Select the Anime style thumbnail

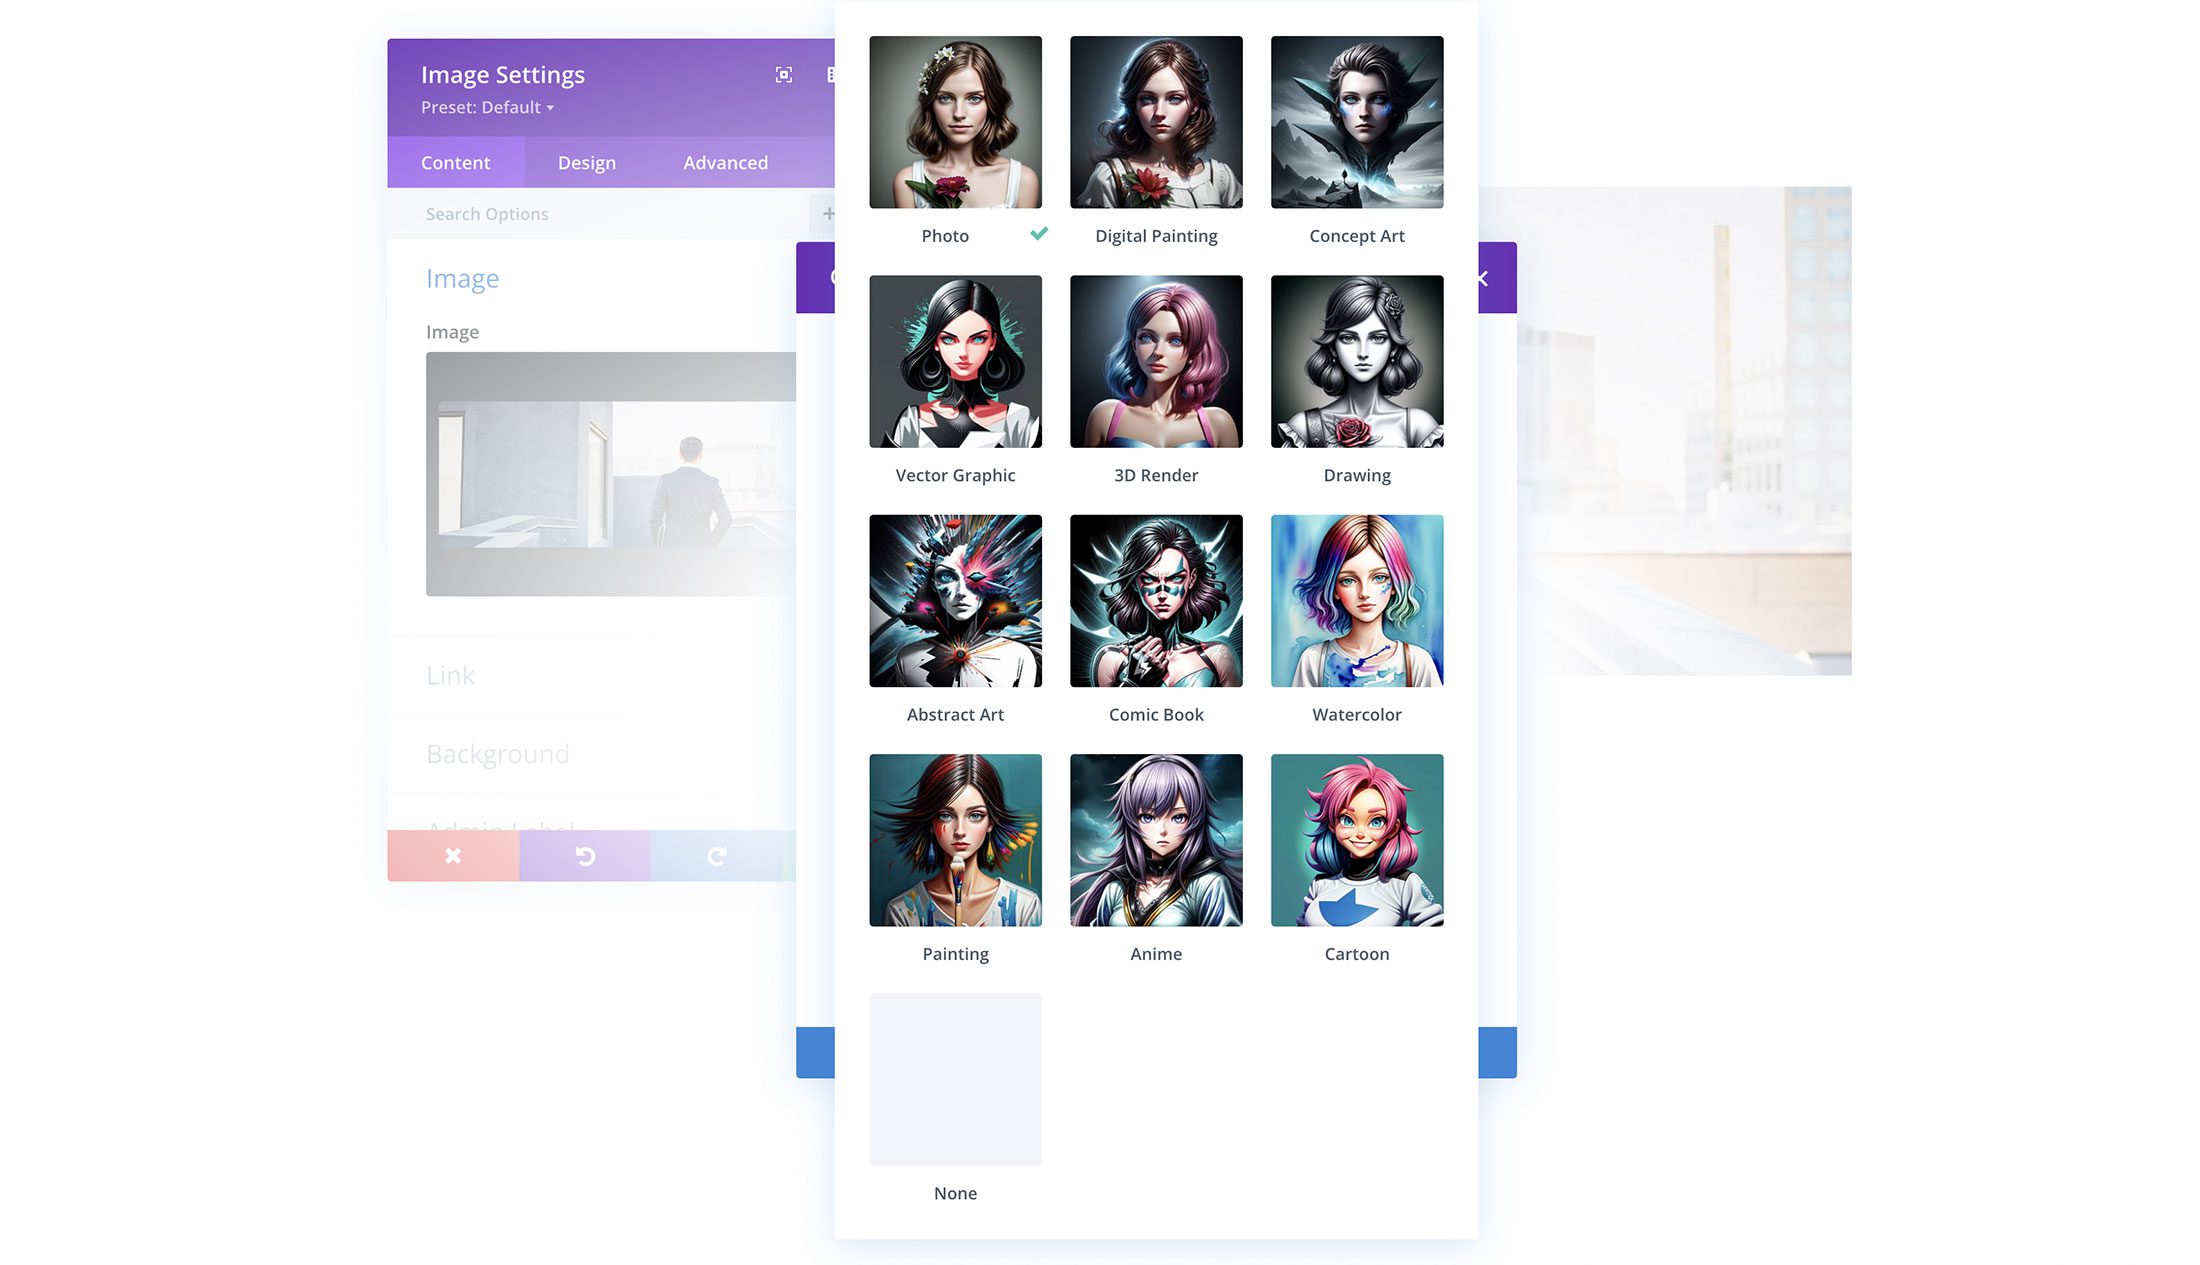coord(1156,839)
